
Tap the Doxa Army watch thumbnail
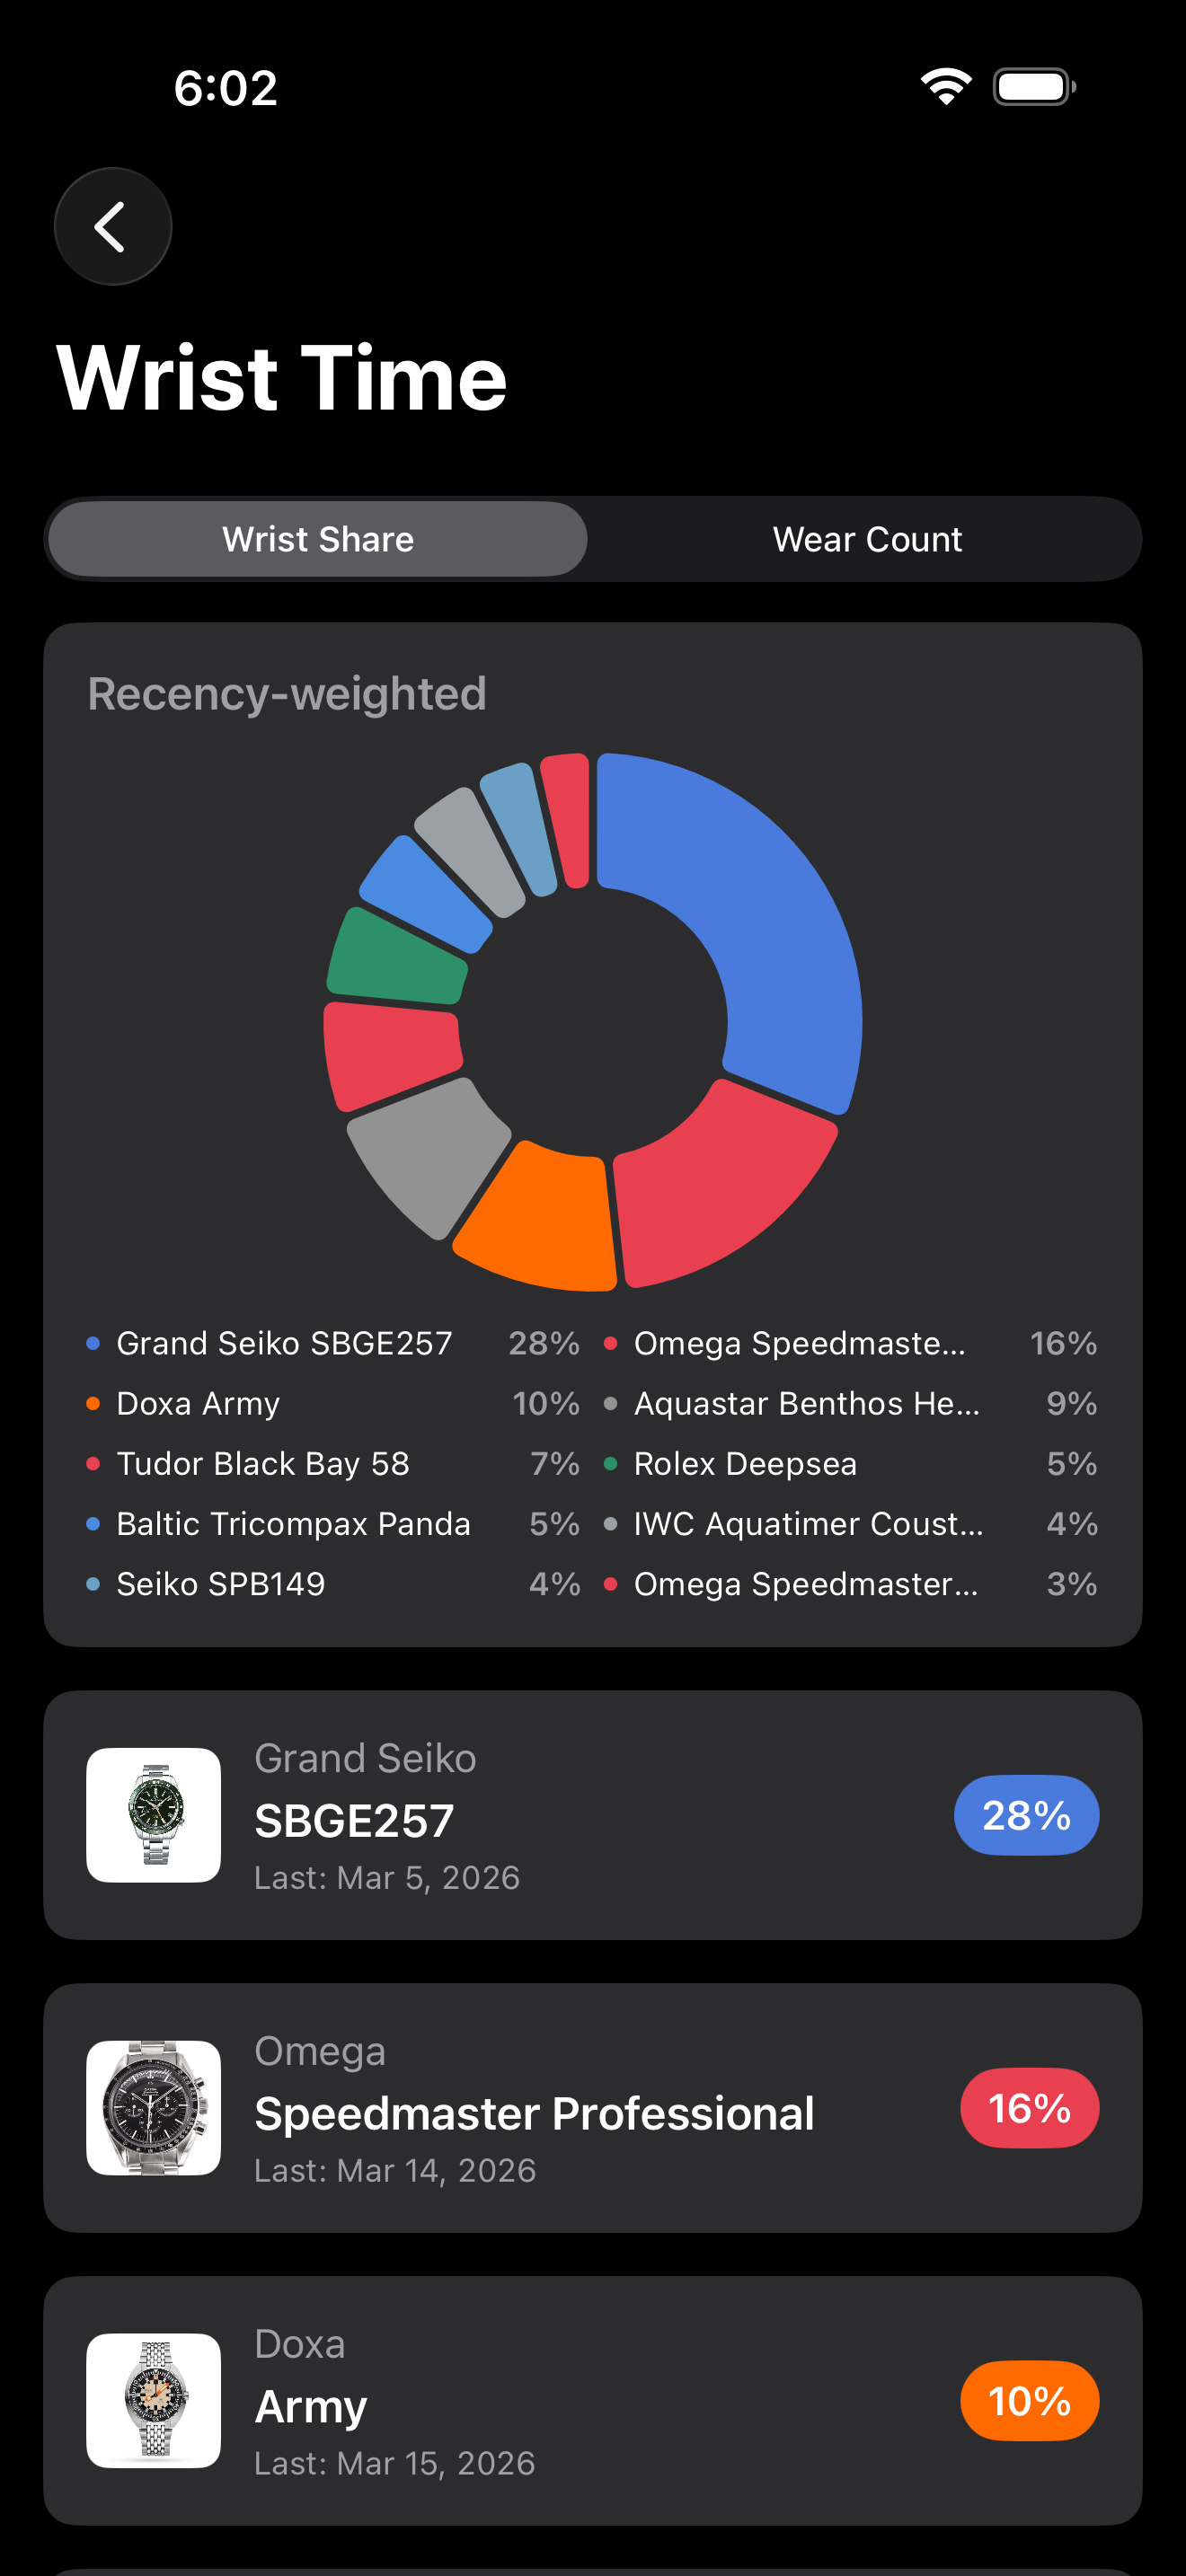[x=153, y=2400]
